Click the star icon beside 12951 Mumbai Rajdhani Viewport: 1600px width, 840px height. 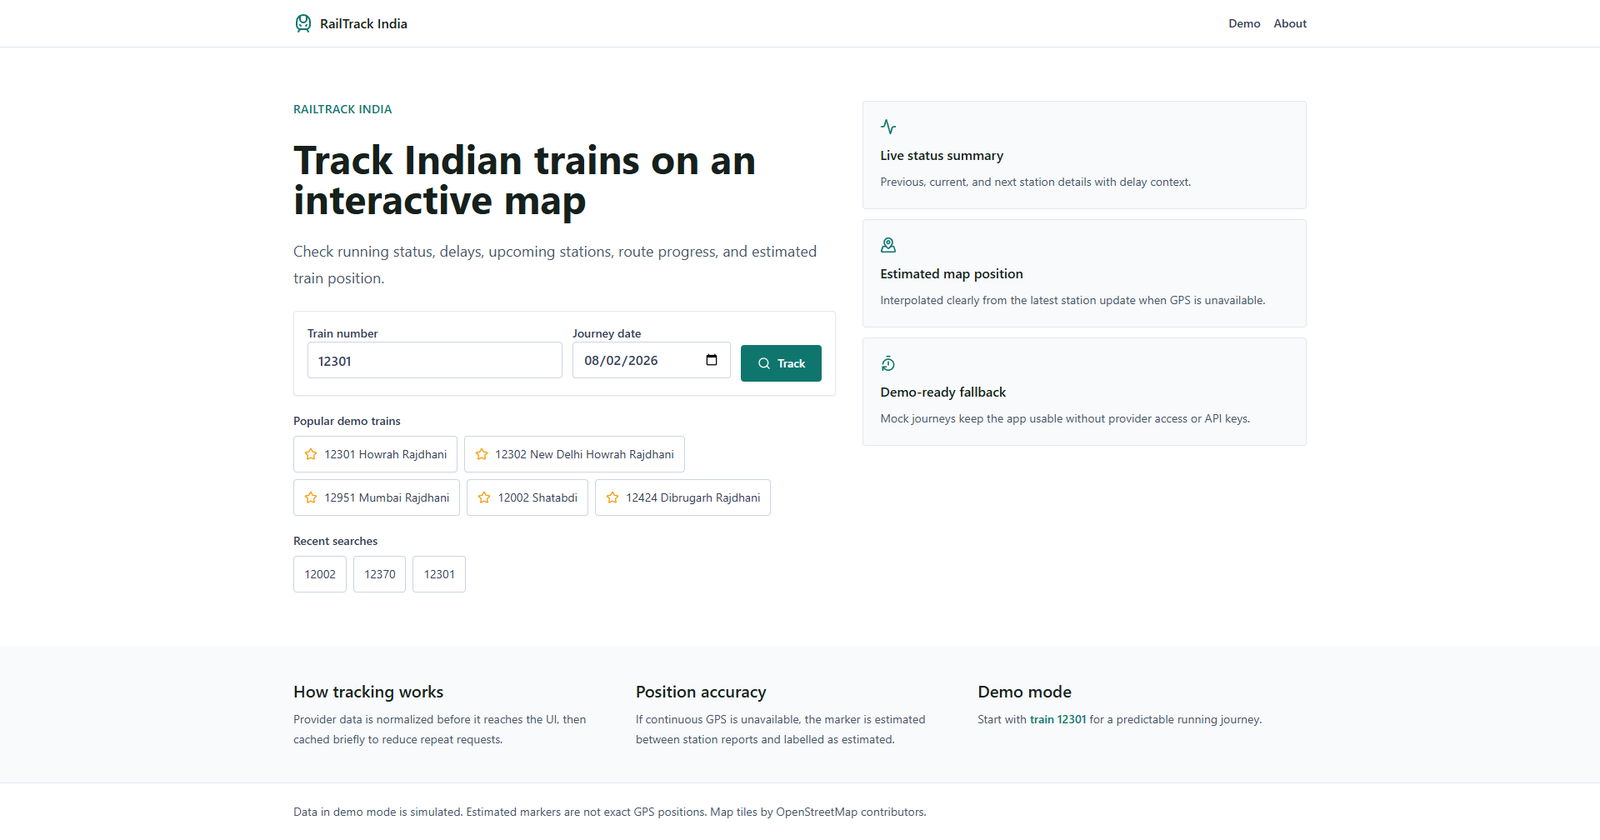click(x=311, y=498)
